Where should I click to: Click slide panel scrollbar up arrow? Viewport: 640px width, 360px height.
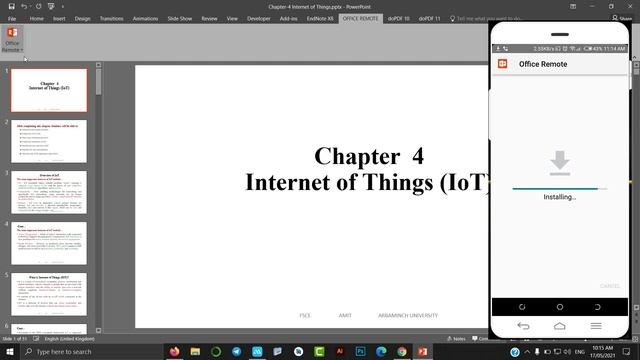point(98,65)
